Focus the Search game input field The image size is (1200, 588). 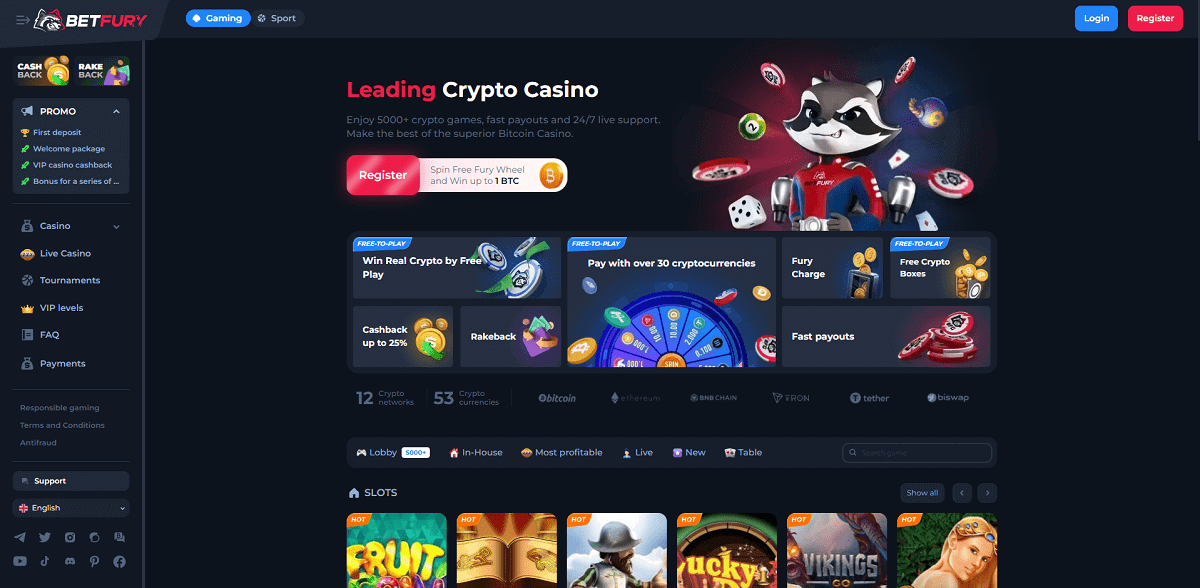point(917,453)
